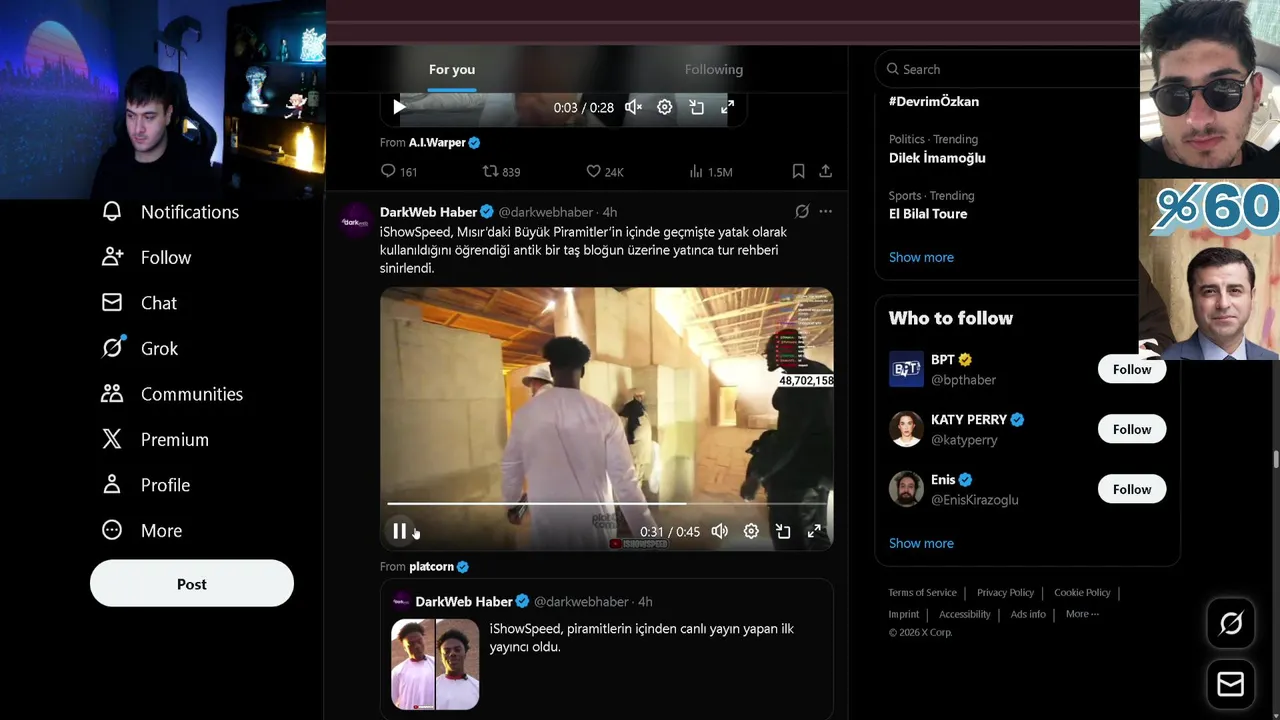Open the Terms of Service link
1280x720 pixels.
[x=922, y=593]
